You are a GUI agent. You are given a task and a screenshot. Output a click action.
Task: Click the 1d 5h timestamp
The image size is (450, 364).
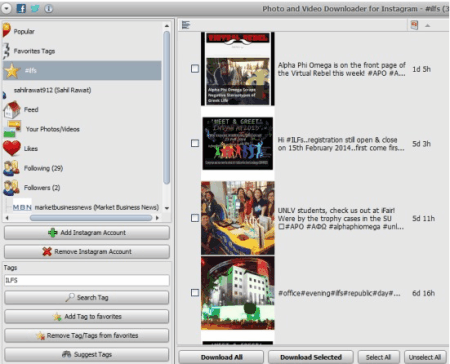tap(421, 69)
